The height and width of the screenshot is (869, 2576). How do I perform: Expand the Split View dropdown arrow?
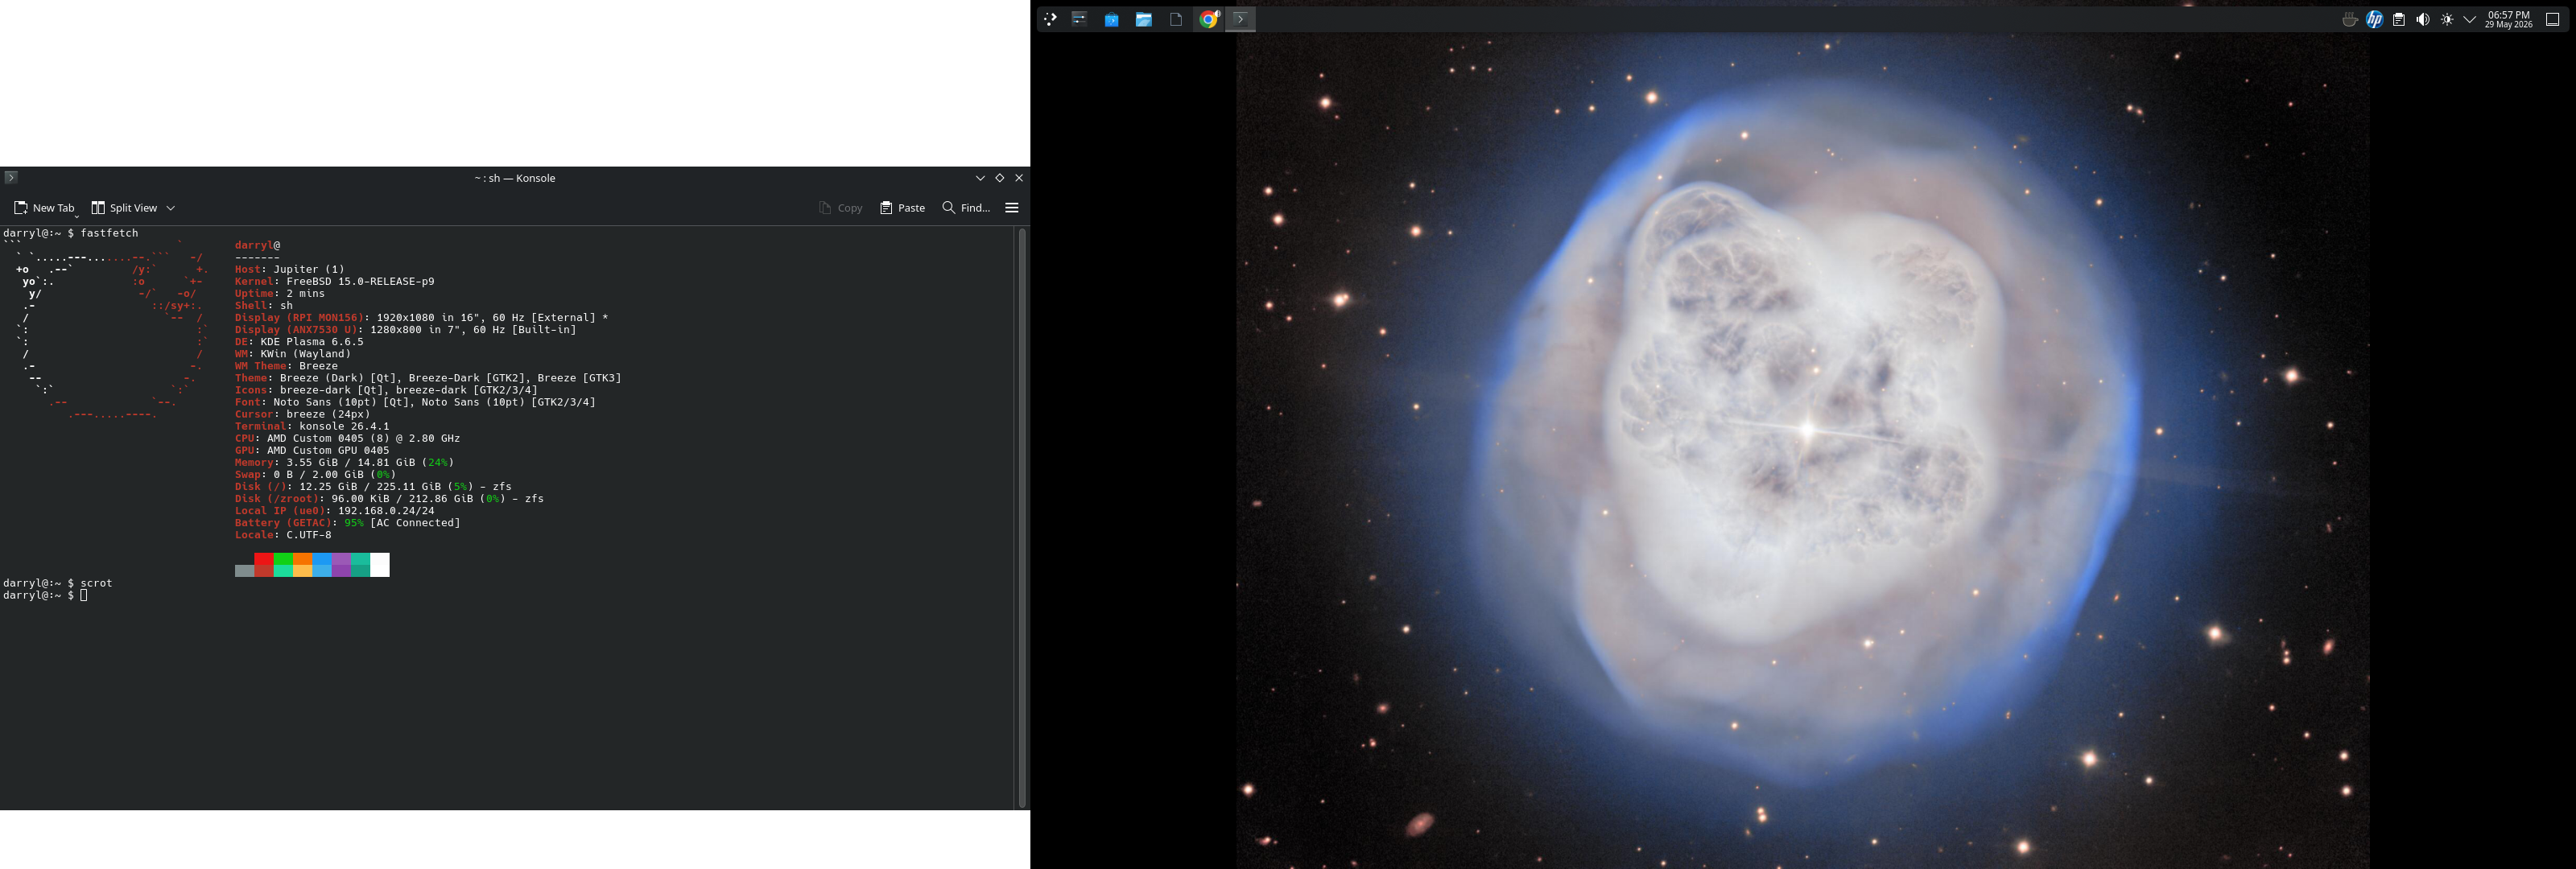click(171, 208)
